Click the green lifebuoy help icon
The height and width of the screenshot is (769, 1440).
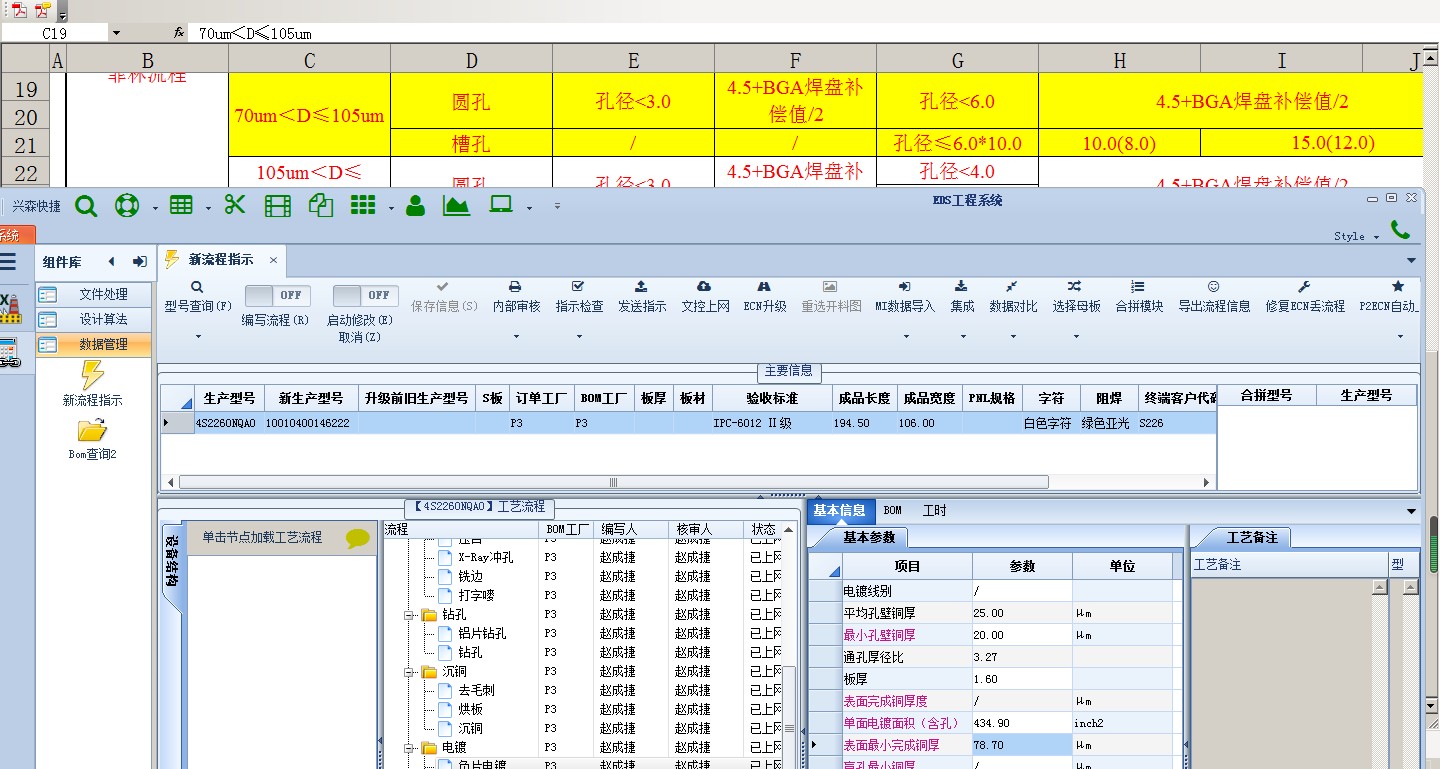127,206
